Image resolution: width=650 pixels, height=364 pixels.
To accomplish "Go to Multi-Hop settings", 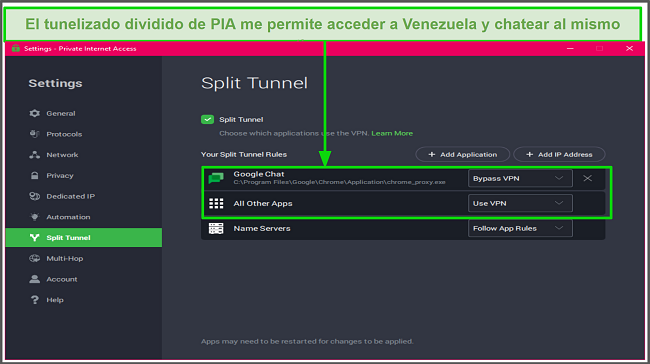I will [x=84, y=258].
